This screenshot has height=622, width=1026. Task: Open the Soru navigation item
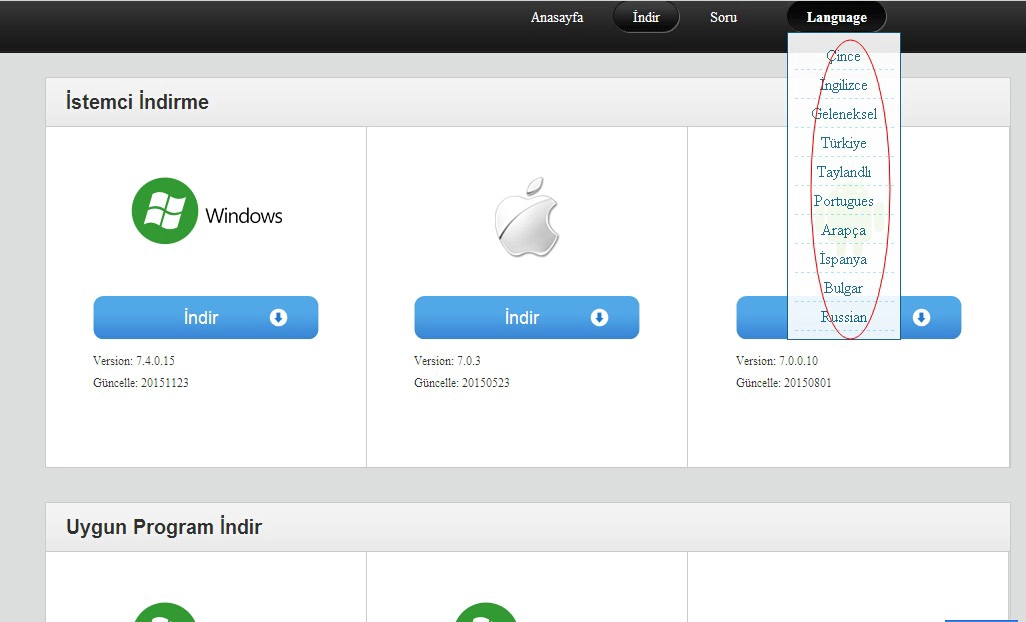pos(723,18)
